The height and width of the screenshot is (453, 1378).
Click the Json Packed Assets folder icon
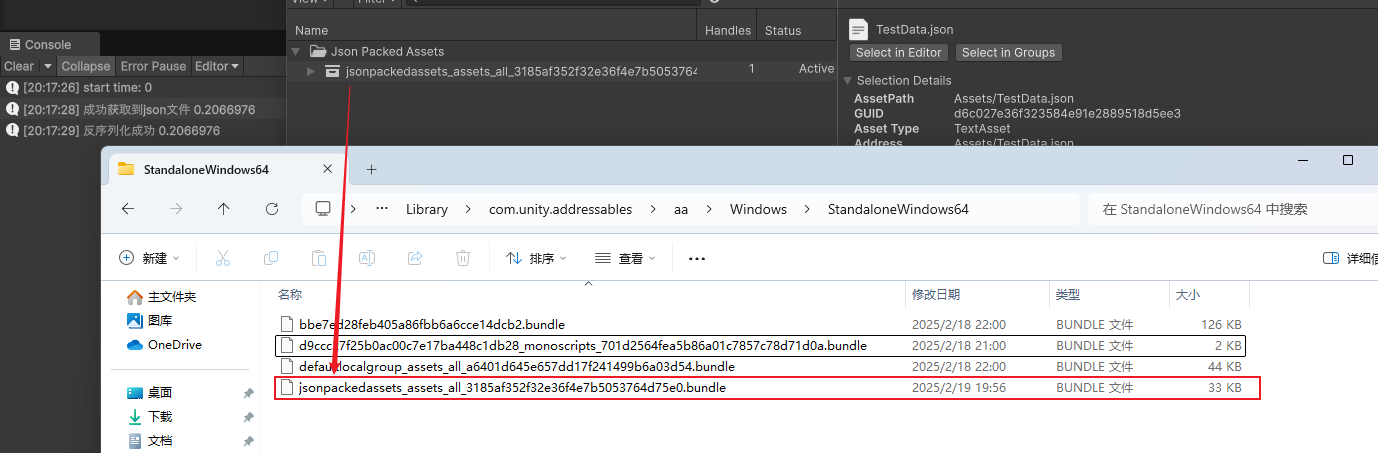click(x=318, y=51)
